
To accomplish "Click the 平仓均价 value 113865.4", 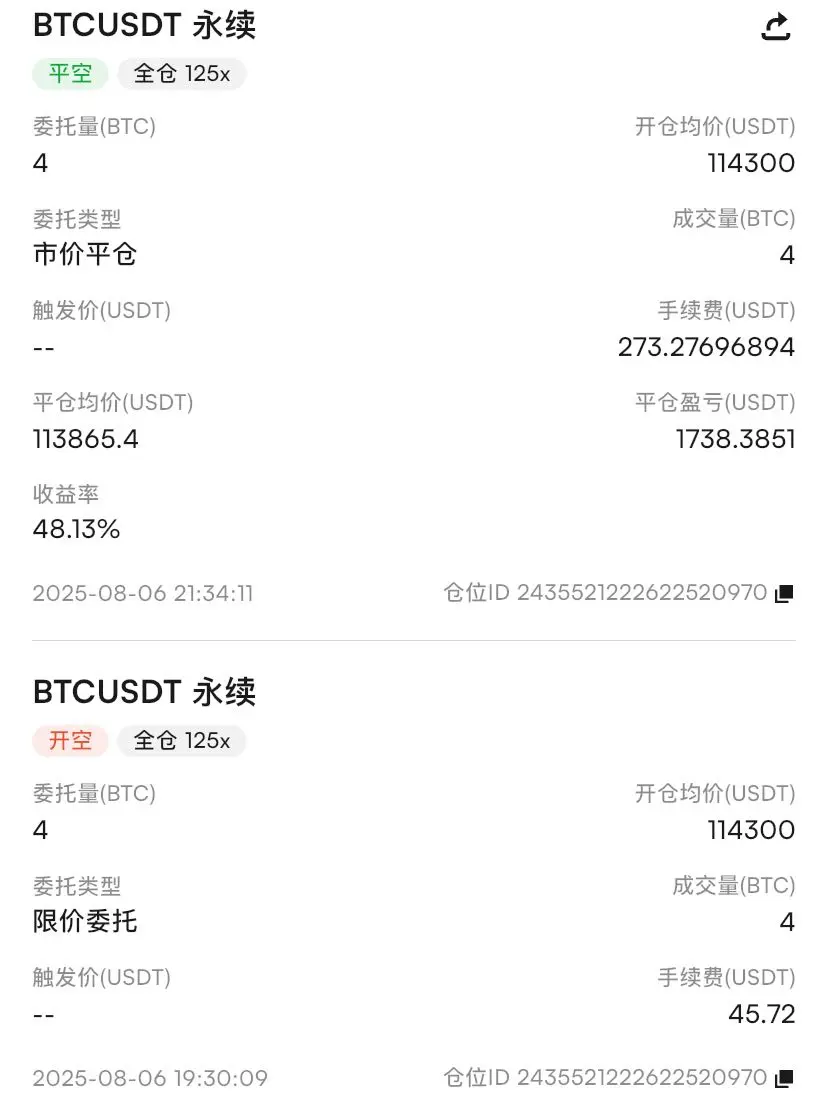I will [85, 439].
